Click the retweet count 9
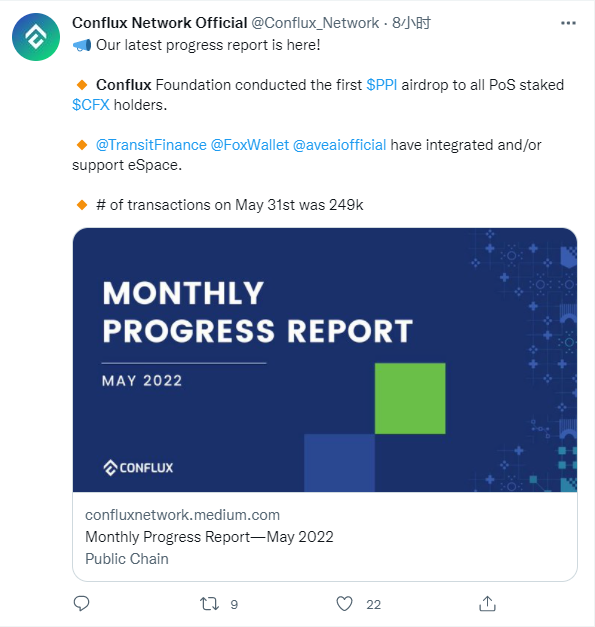The width and height of the screenshot is (595, 627). [x=234, y=605]
